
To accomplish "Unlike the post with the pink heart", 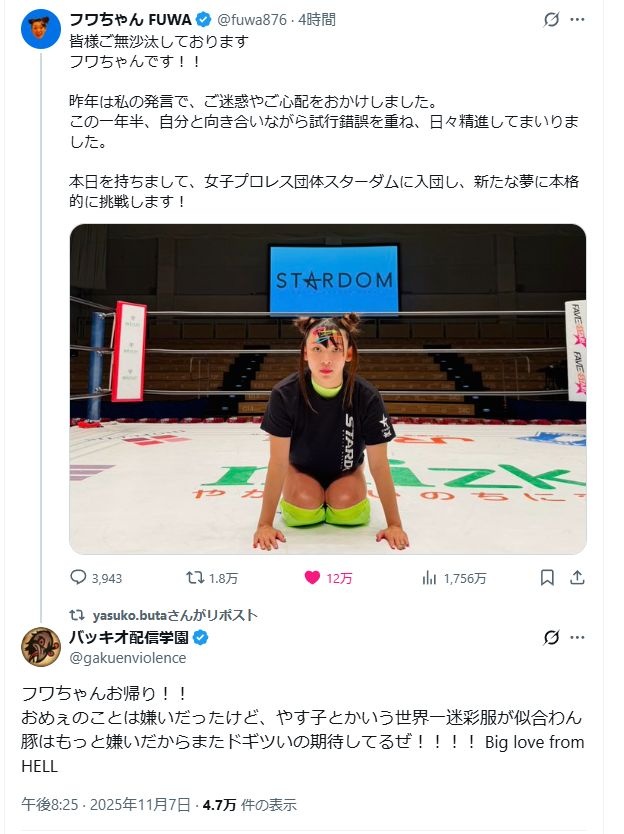I will [x=311, y=577].
